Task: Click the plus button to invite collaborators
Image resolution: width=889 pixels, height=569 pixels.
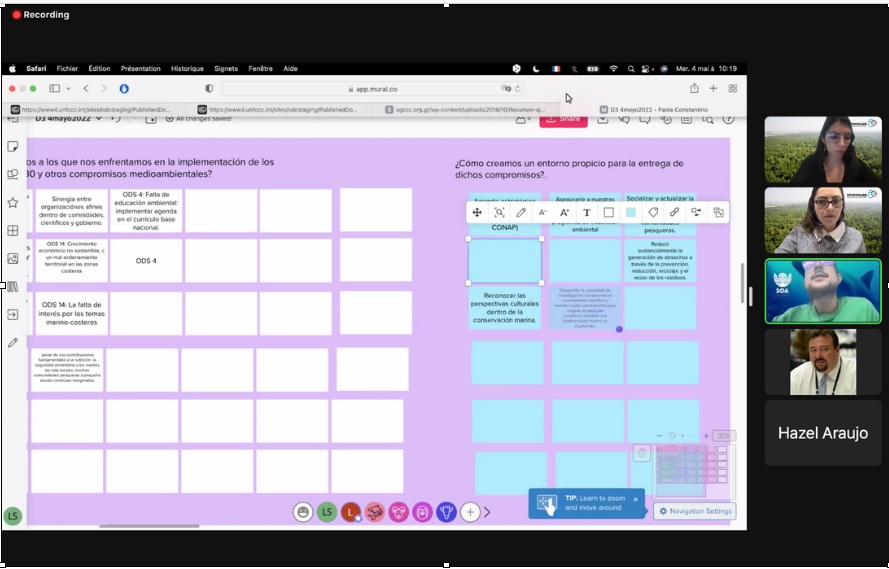Action: pos(470,512)
